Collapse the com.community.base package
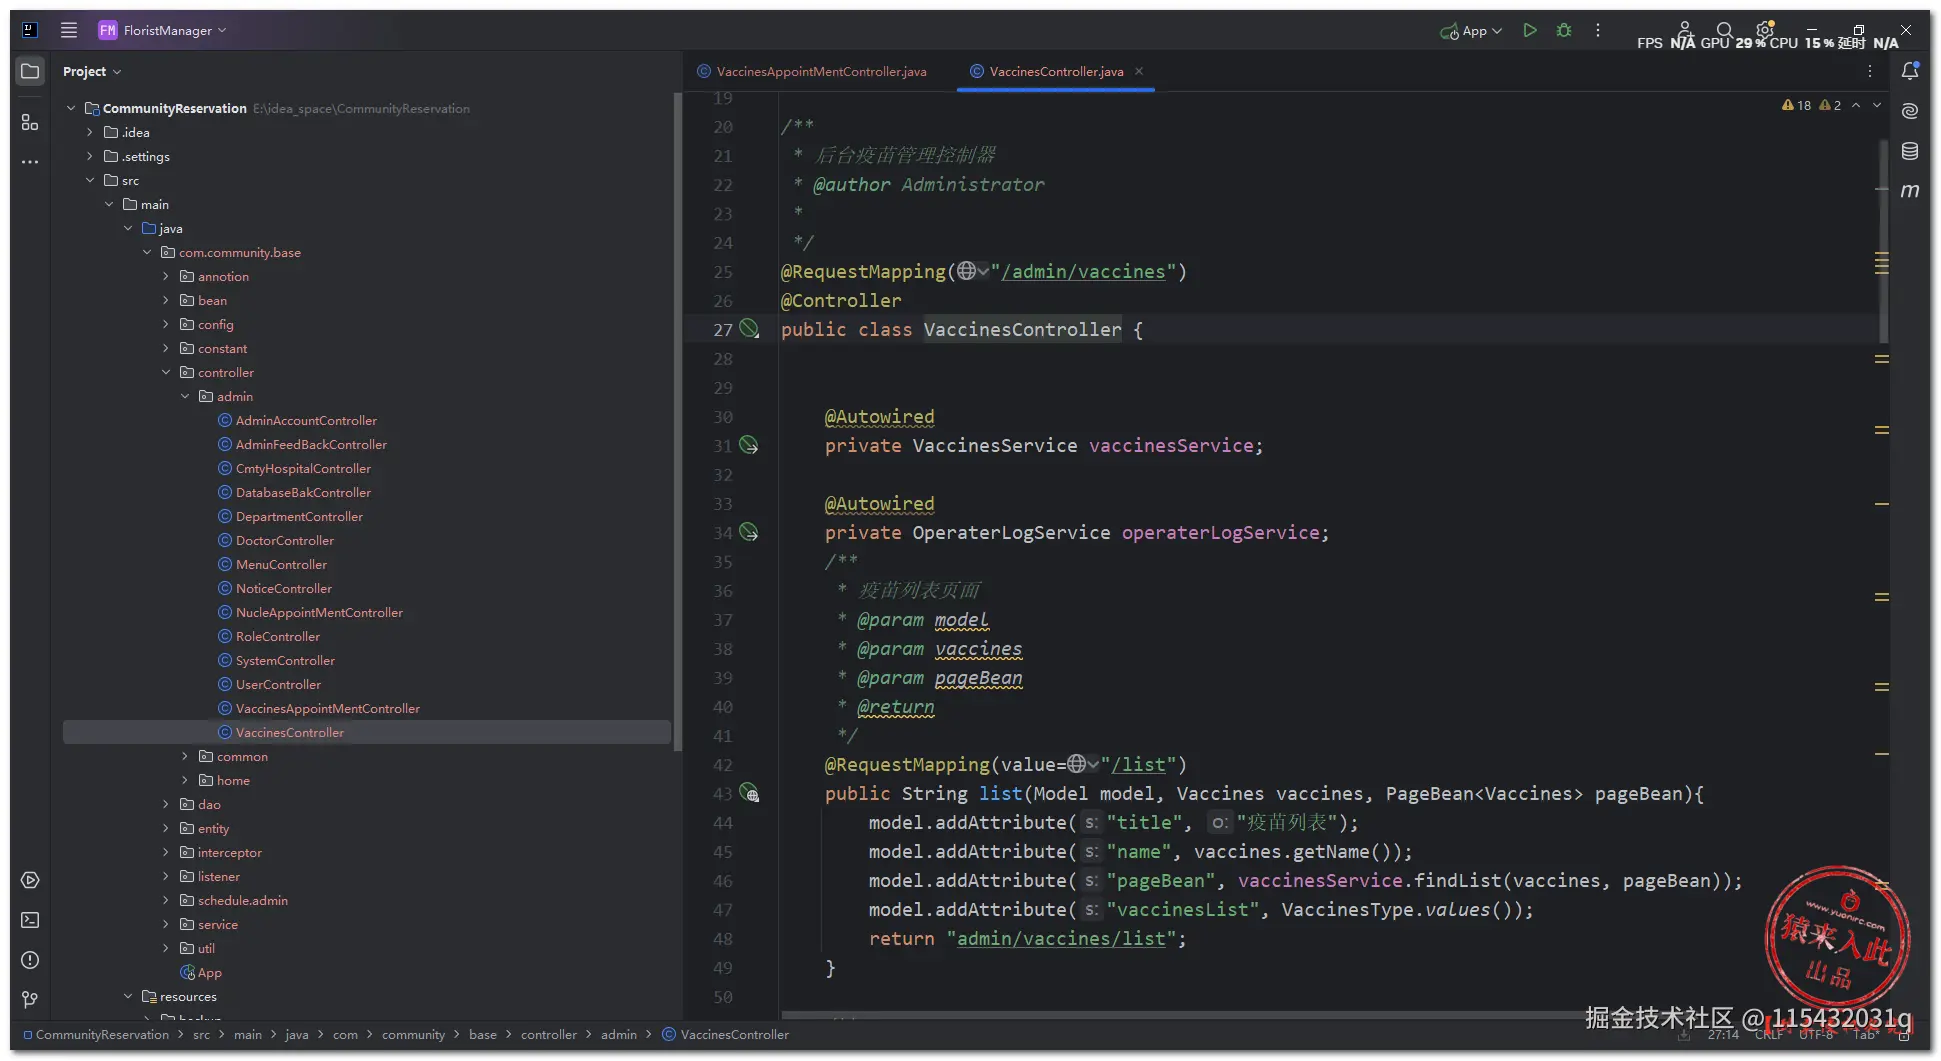This screenshot has width=1941, height=1061. pyautogui.click(x=147, y=252)
